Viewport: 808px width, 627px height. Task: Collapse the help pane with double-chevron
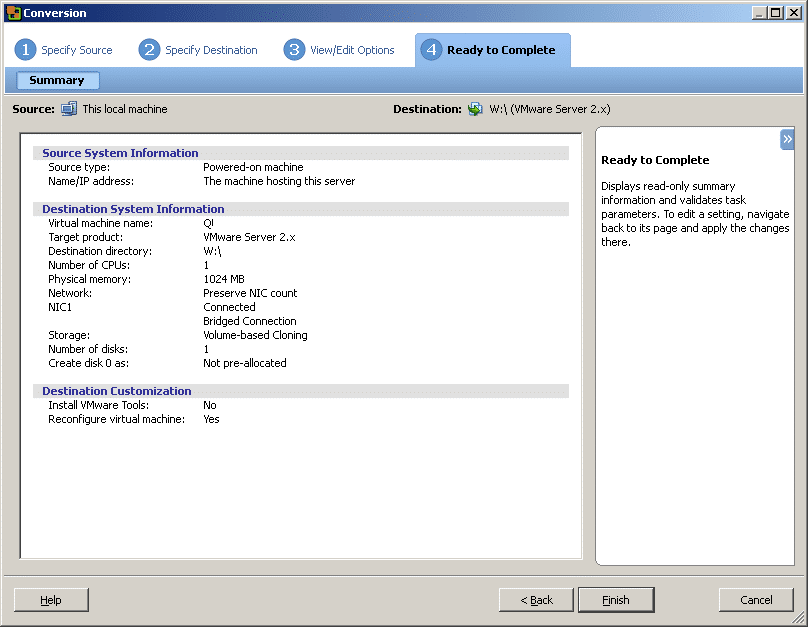click(x=787, y=139)
